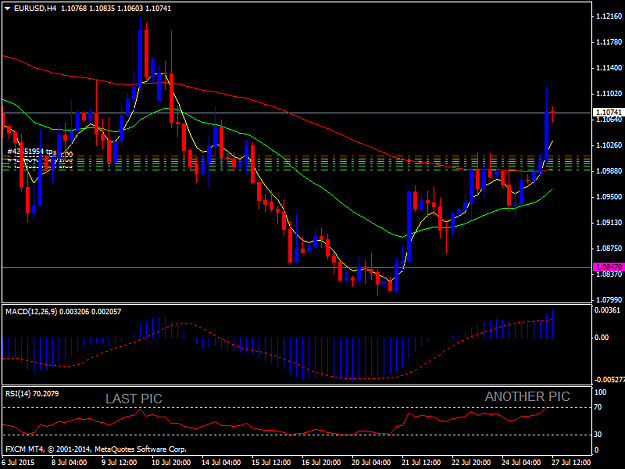Click the 1.08750 price axis value
The height and width of the screenshot is (469, 625).
[x=609, y=248]
